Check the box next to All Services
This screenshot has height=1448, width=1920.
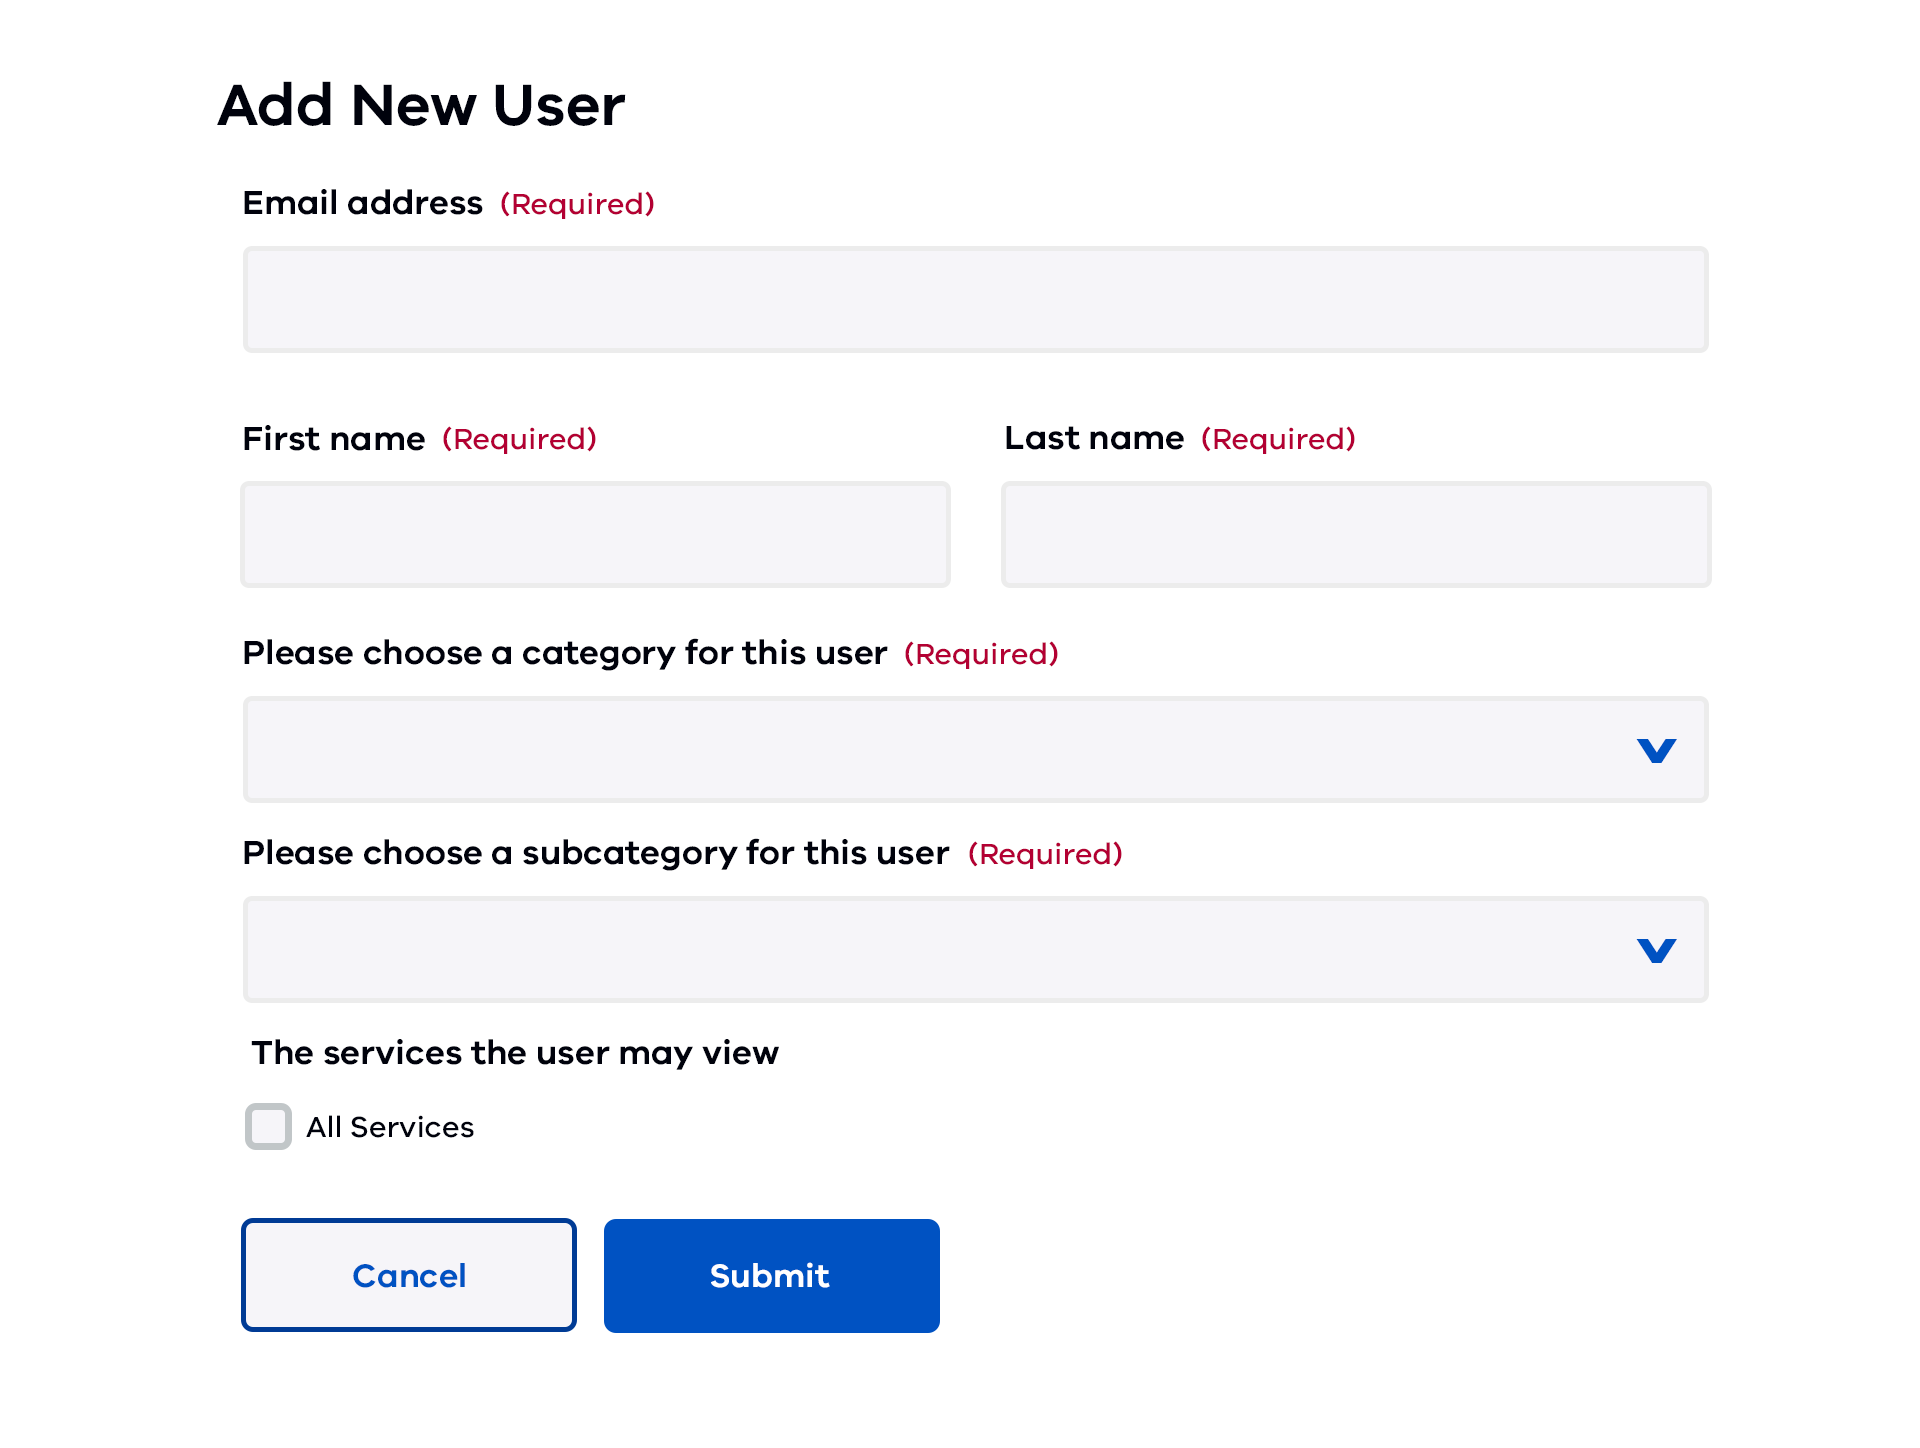[x=267, y=1127]
